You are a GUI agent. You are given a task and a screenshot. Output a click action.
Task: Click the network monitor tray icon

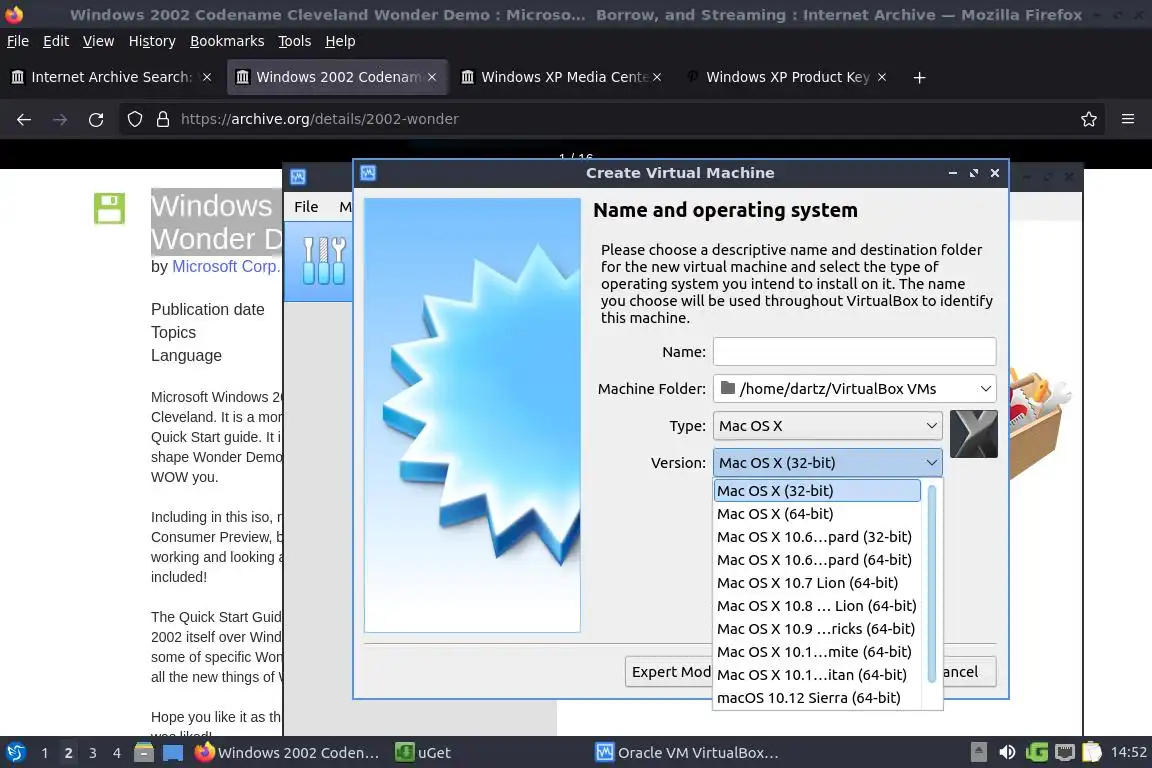click(1065, 753)
